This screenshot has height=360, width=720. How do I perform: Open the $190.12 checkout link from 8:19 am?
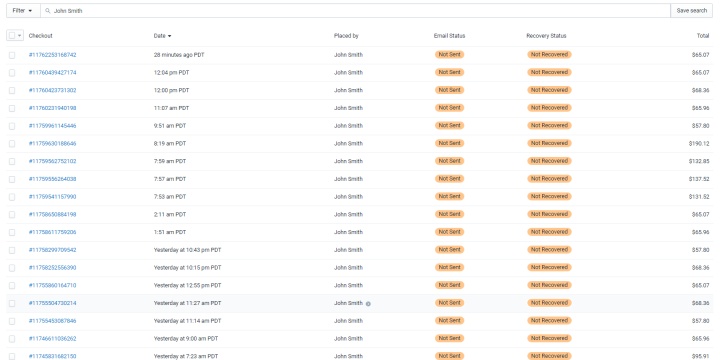(x=52, y=143)
